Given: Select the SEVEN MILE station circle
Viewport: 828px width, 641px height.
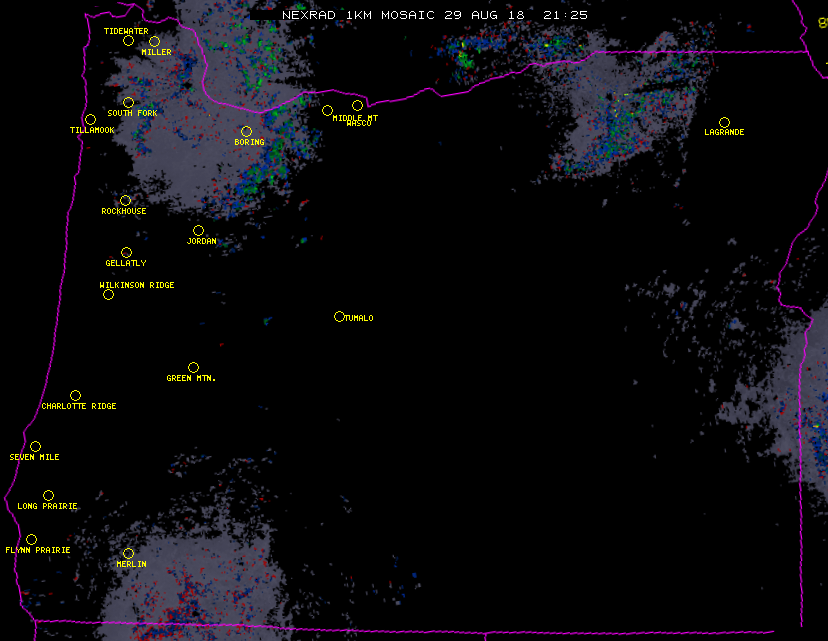Looking at the screenshot, I should point(35,446).
